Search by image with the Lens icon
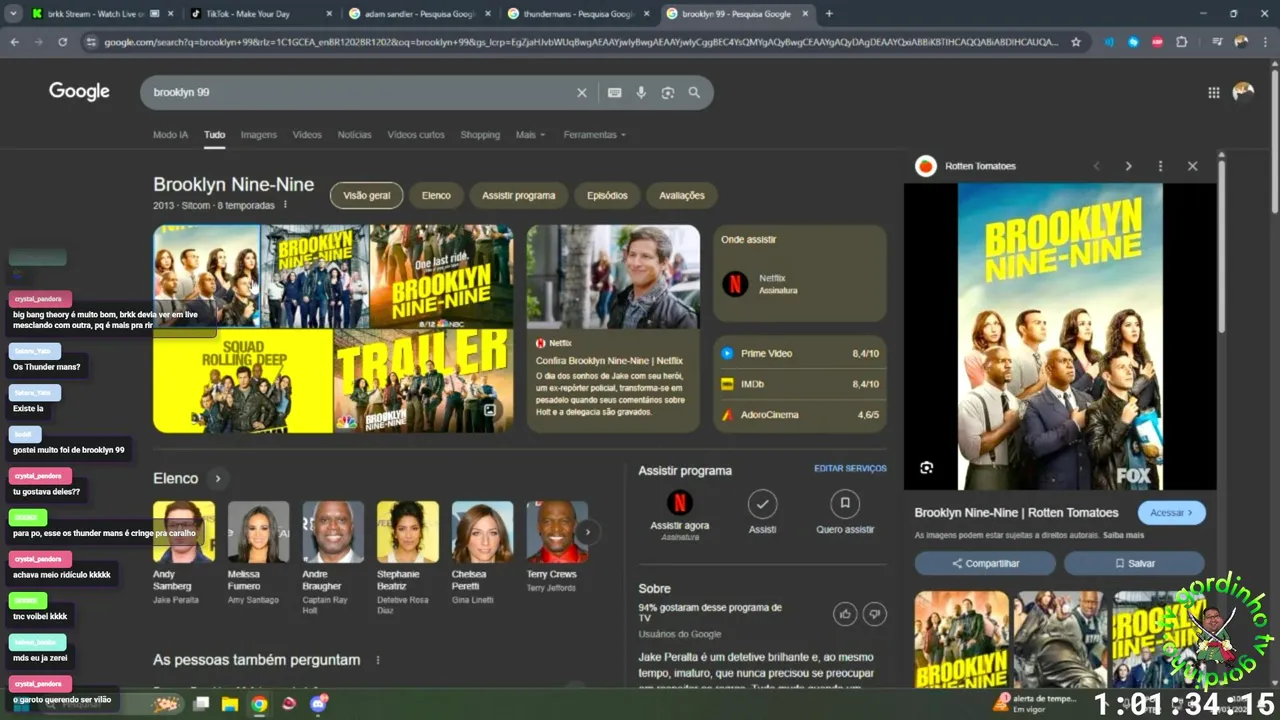1280x720 pixels. (668, 92)
